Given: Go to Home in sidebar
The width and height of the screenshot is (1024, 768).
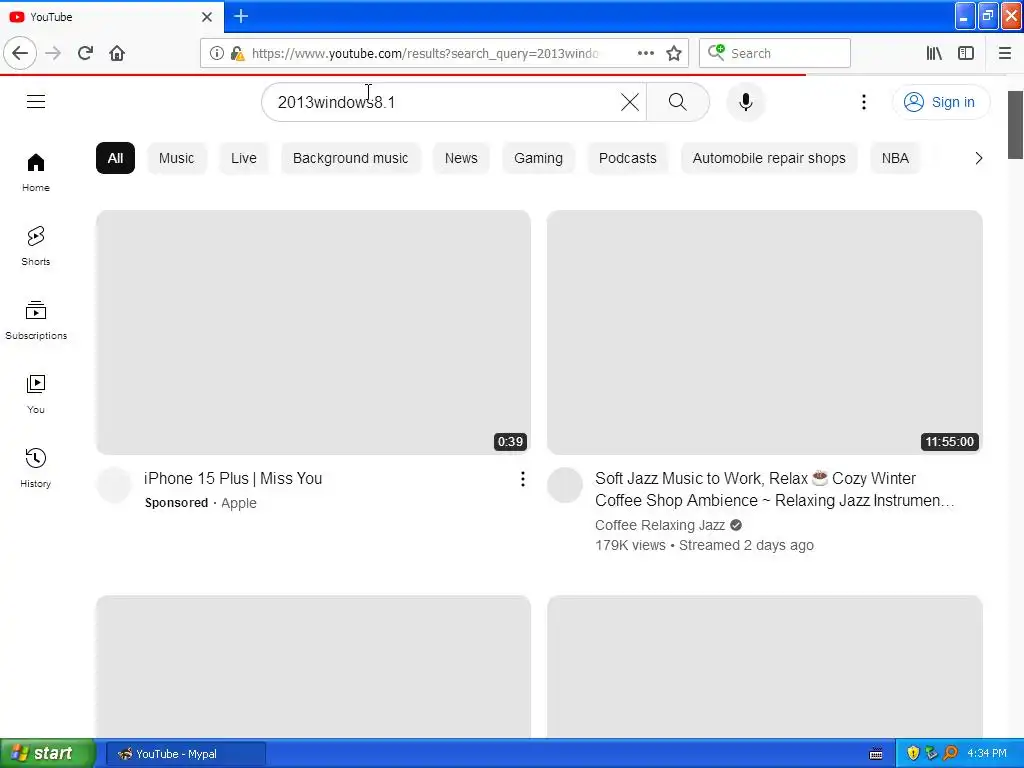Looking at the screenshot, I should tap(36, 172).
